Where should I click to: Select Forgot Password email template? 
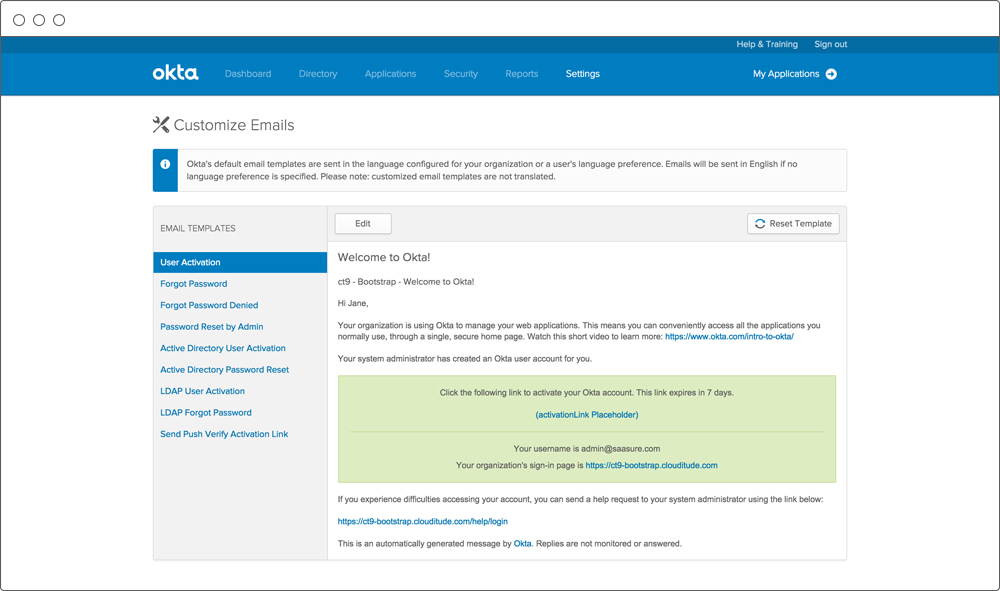click(x=194, y=284)
